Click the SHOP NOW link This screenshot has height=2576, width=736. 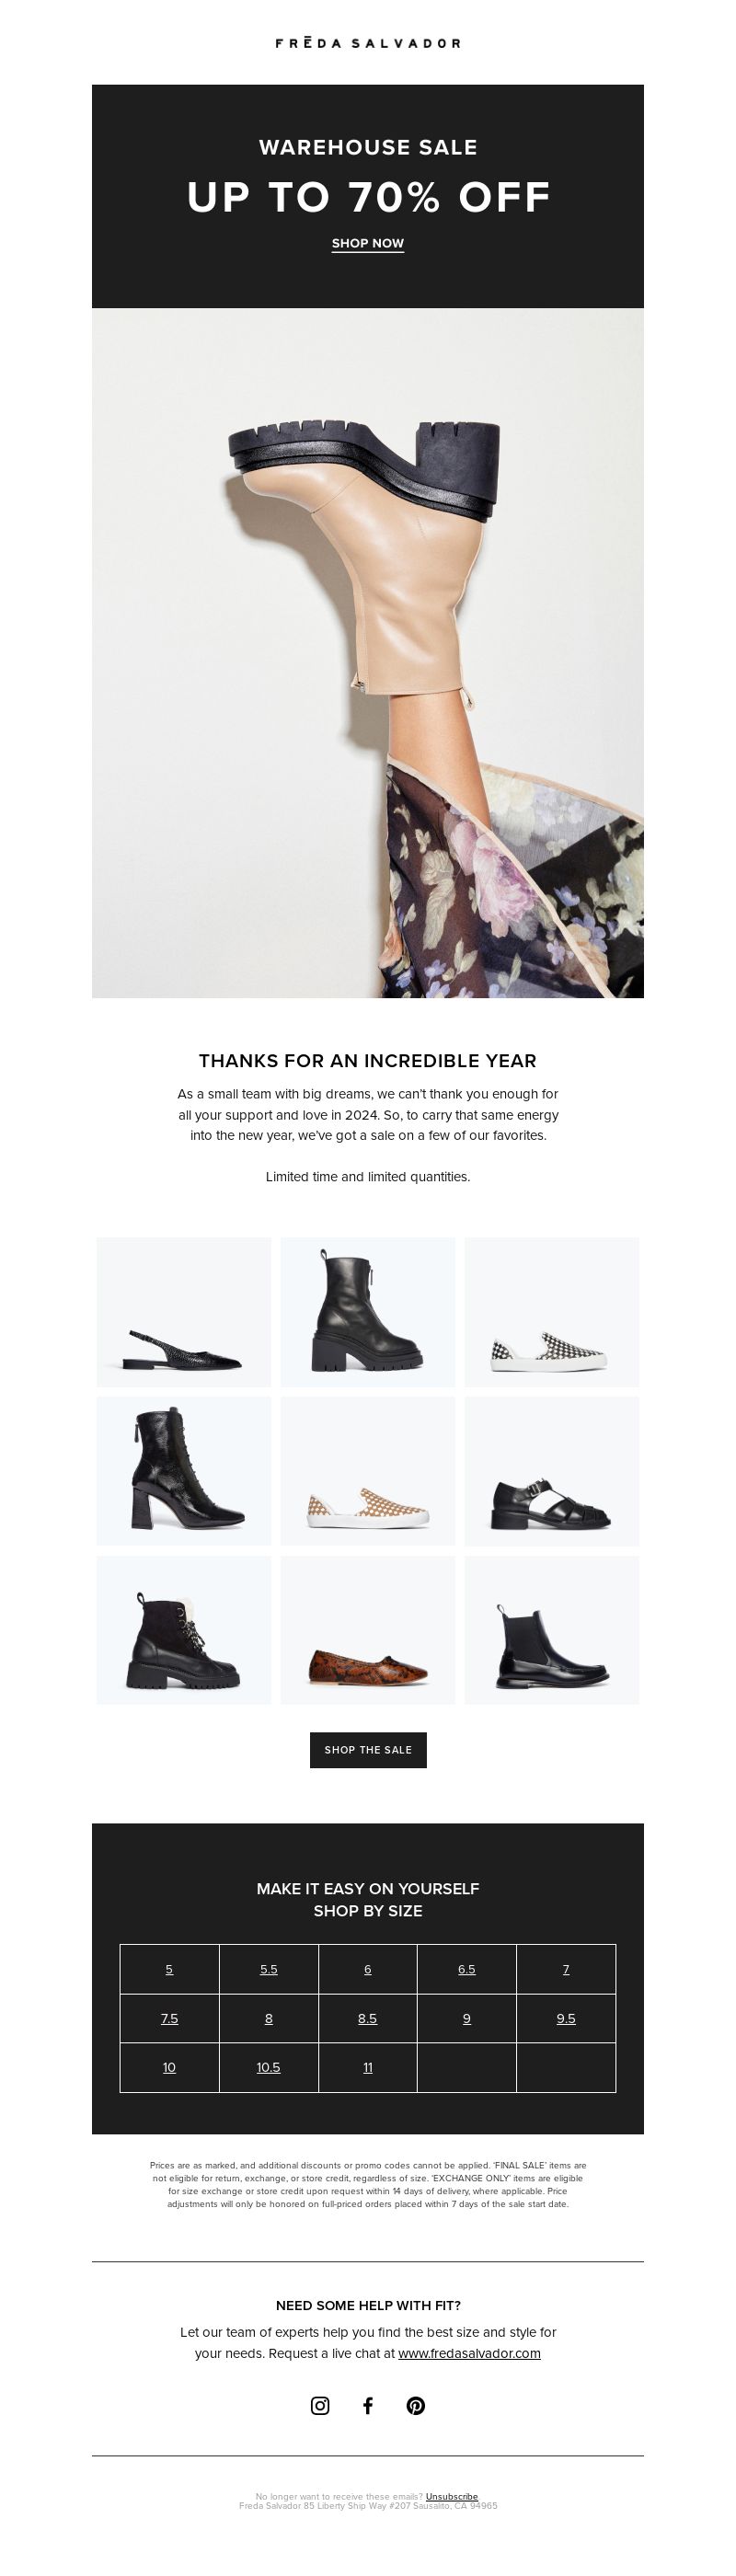[x=368, y=243]
